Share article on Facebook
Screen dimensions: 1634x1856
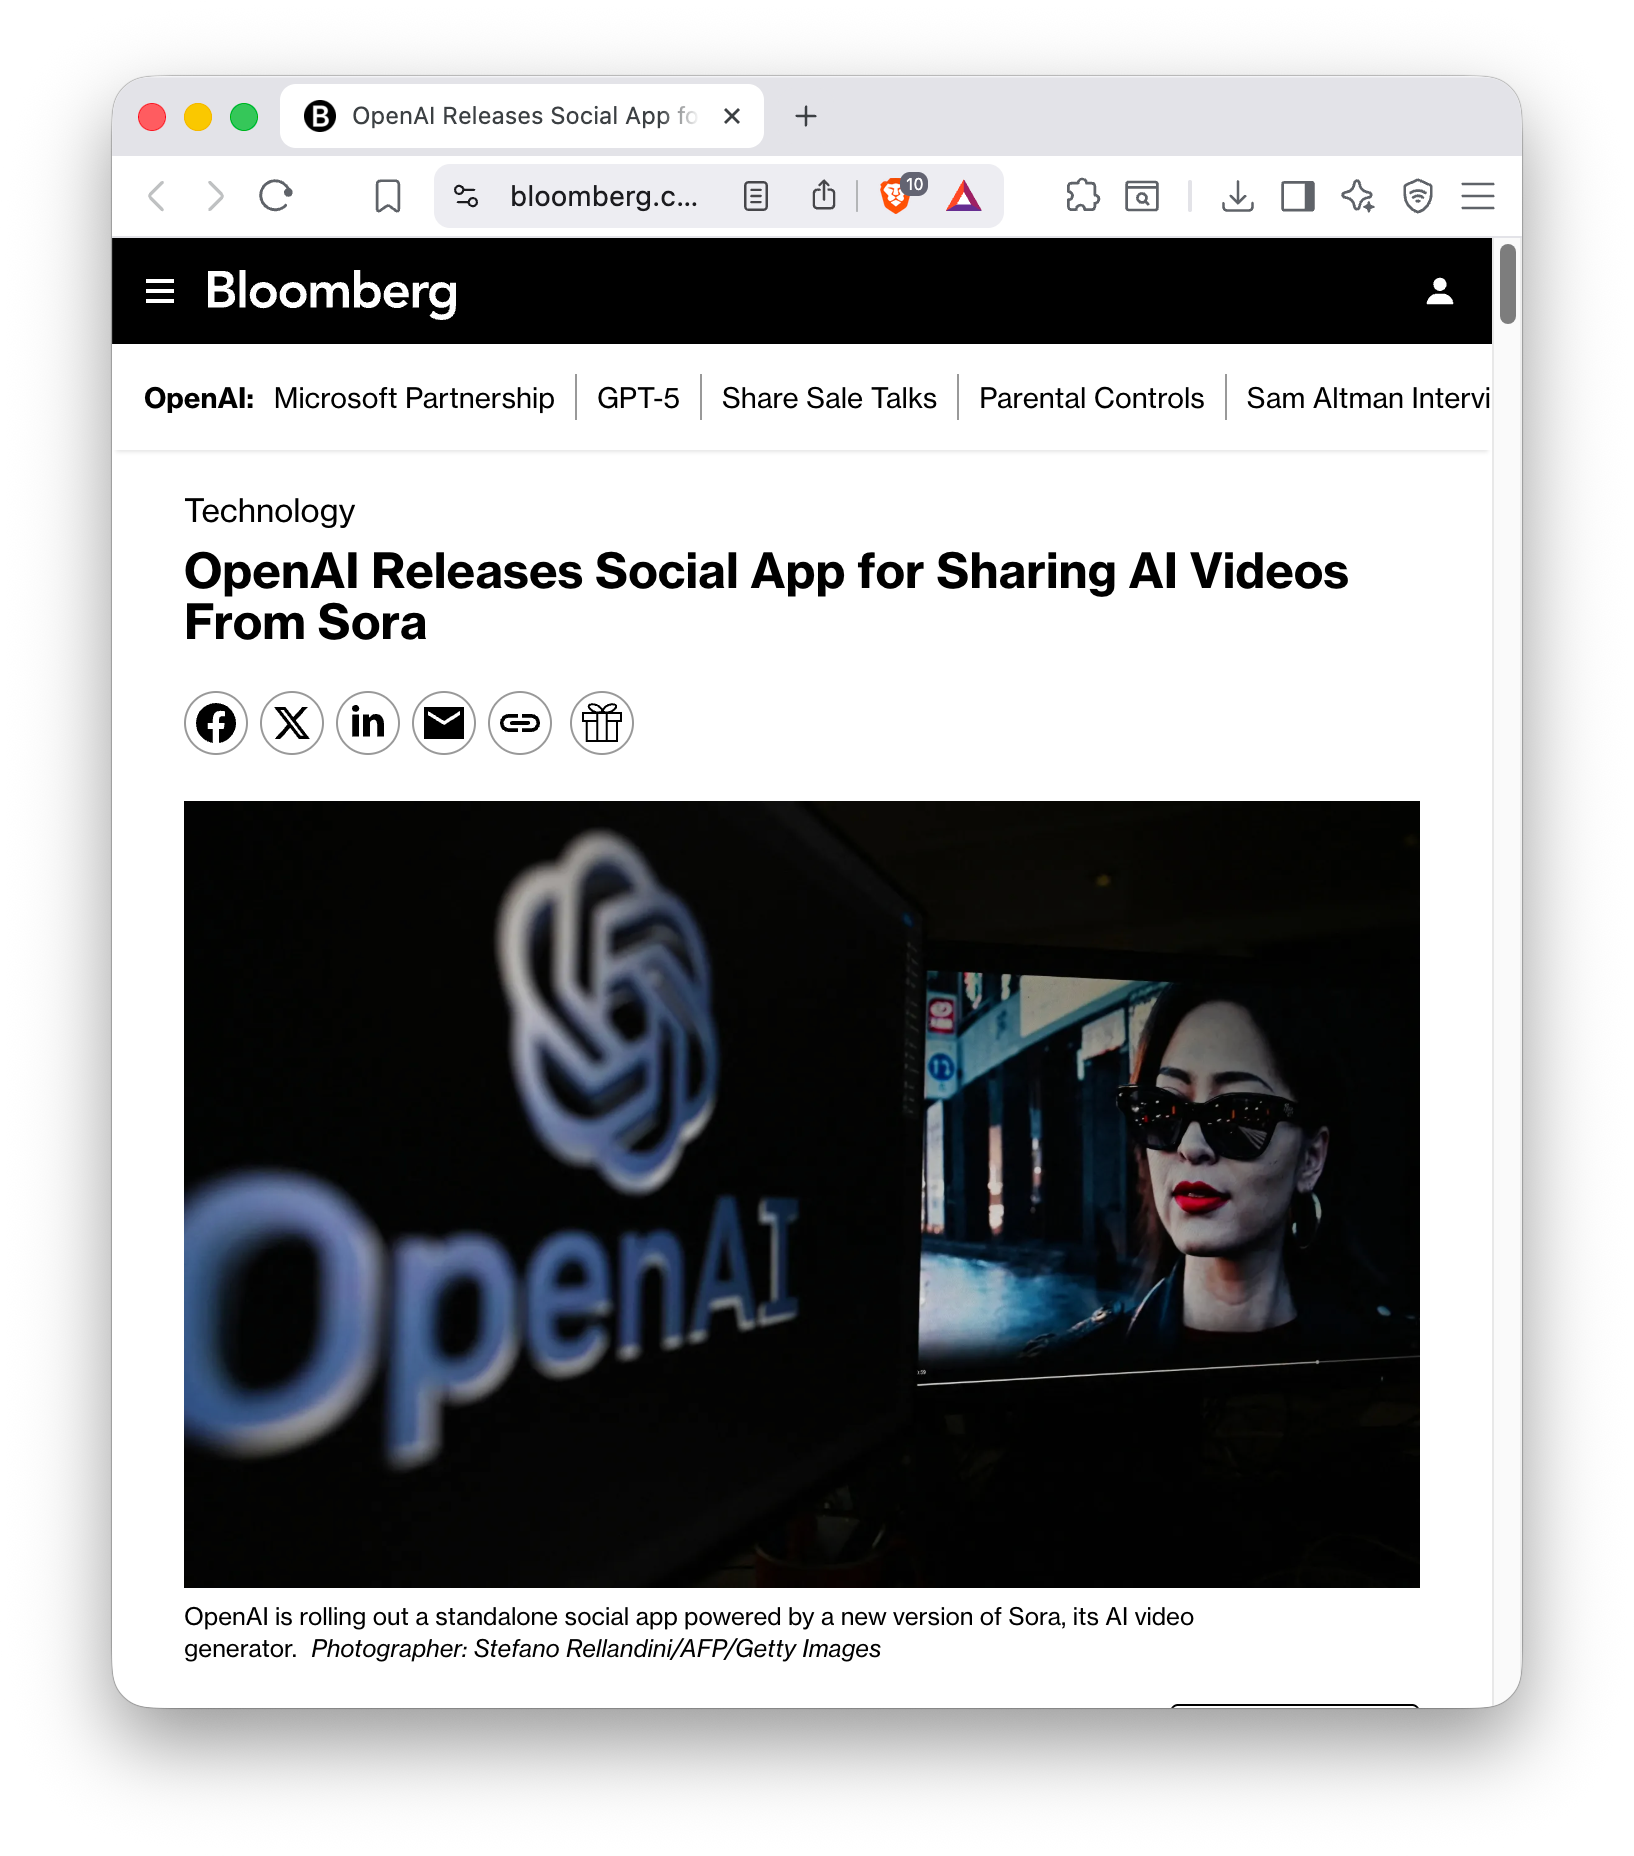(x=216, y=723)
